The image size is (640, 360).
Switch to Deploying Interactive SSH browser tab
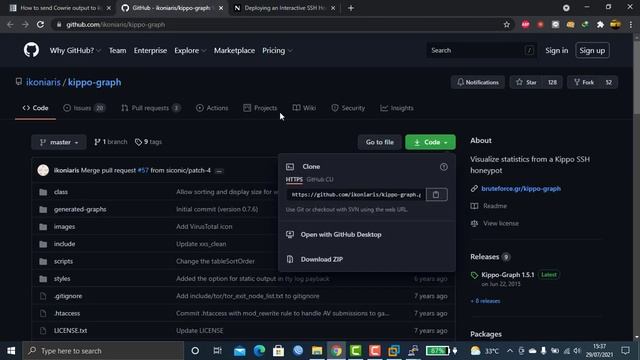pyautogui.click(x=284, y=8)
